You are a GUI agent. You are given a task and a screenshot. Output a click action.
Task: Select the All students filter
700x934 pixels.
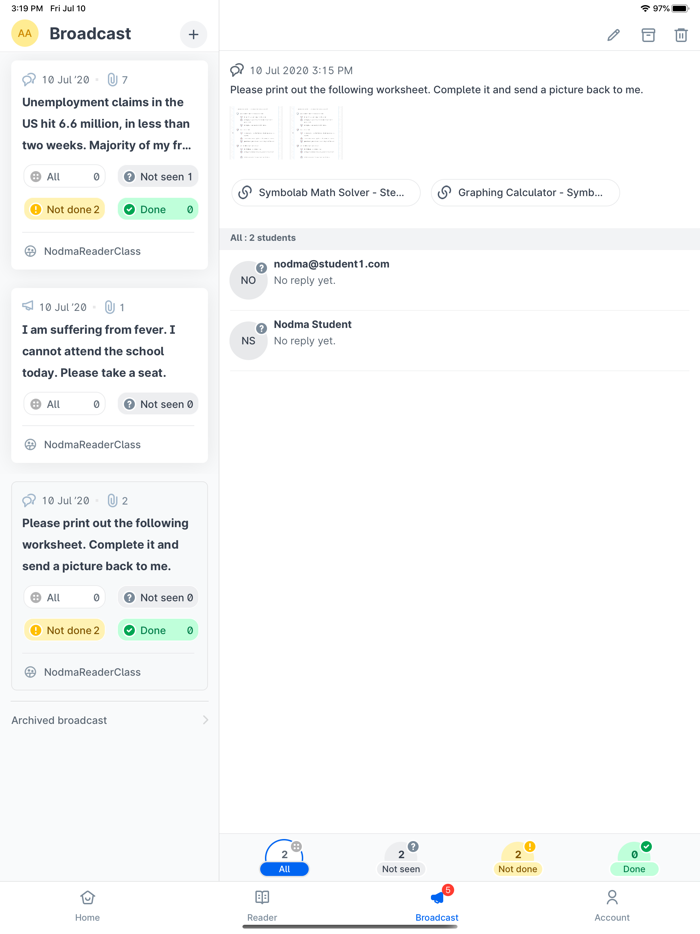point(285,858)
